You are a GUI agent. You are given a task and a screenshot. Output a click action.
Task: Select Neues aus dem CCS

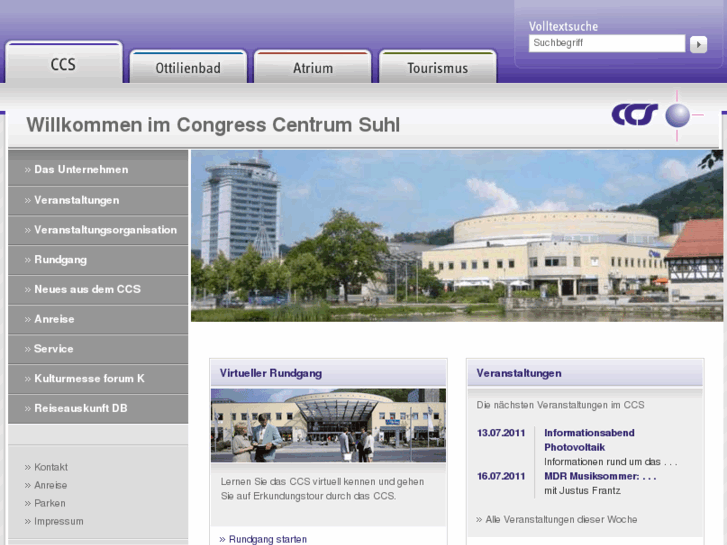pyautogui.click(x=98, y=289)
